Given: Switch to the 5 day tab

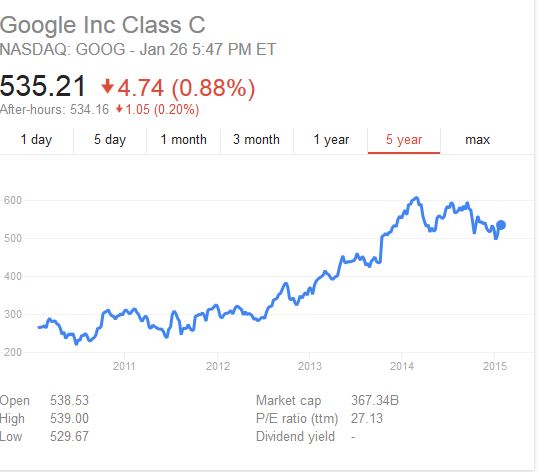Looking at the screenshot, I should [110, 140].
